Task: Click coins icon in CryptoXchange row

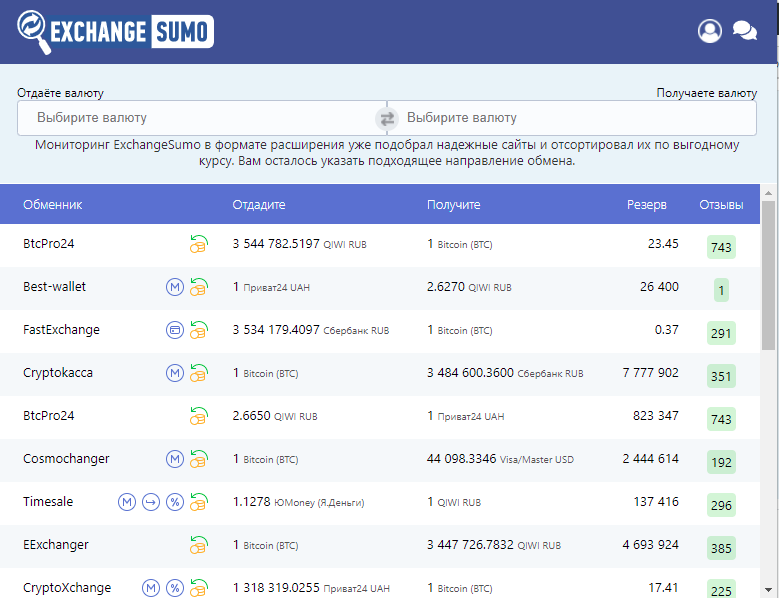Action: (199, 588)
